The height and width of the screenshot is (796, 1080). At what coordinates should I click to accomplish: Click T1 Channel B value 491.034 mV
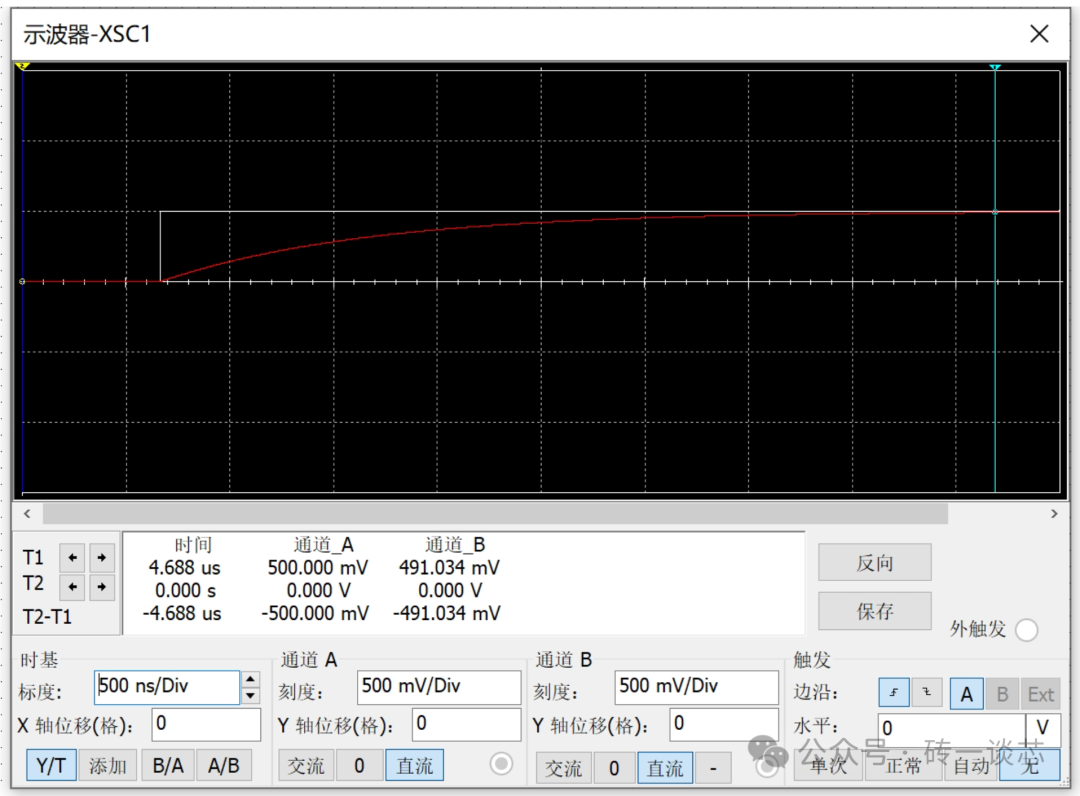click(449, 568)
